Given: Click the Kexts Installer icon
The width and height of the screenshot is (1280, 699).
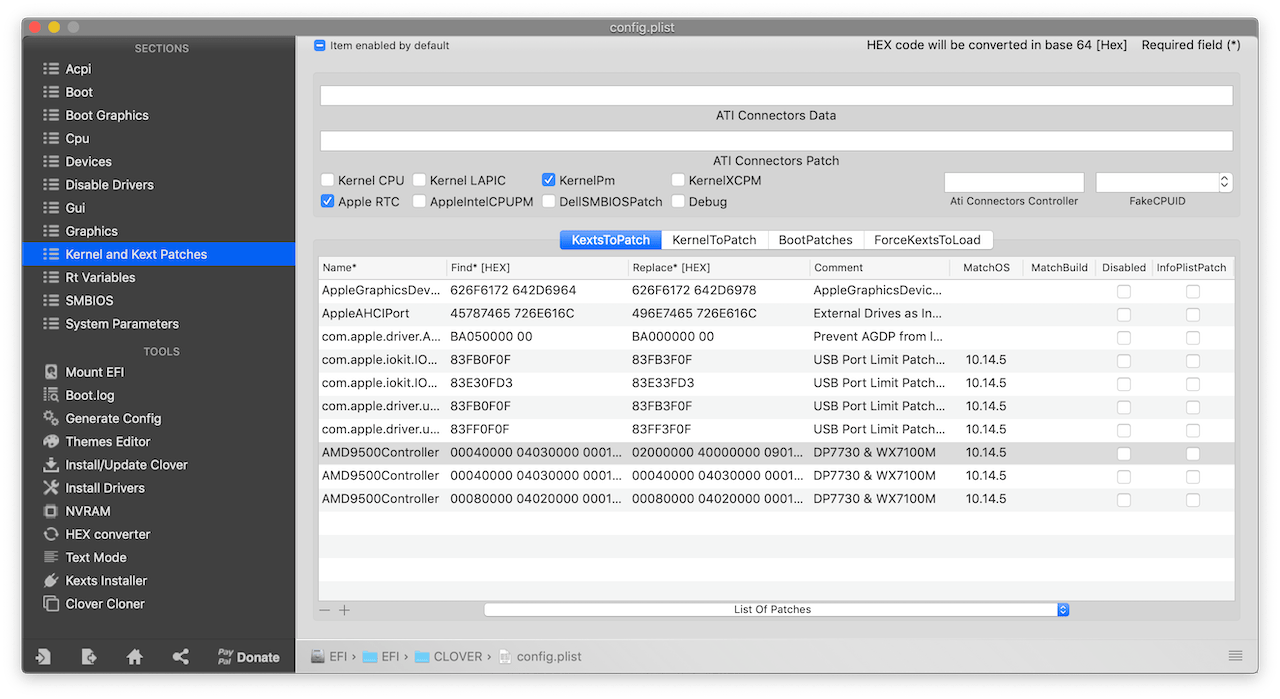Looking at the screenshot, I should pos(51,580).
